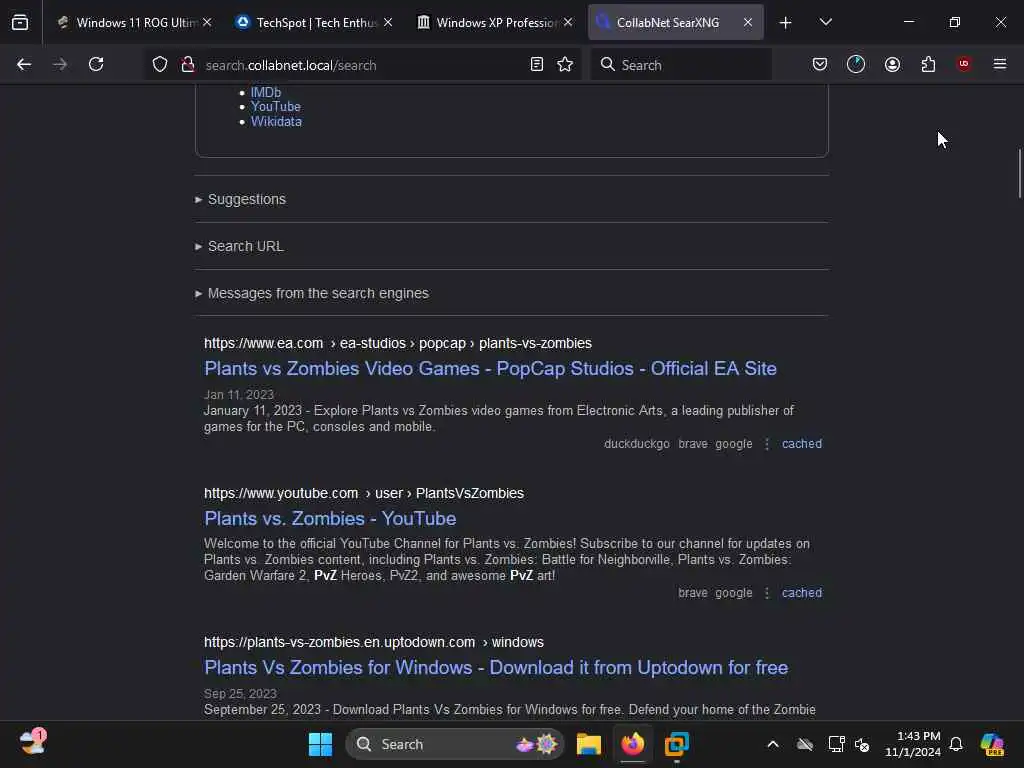
Task: Open muted volume tray icon
Action: pos(862,744)
